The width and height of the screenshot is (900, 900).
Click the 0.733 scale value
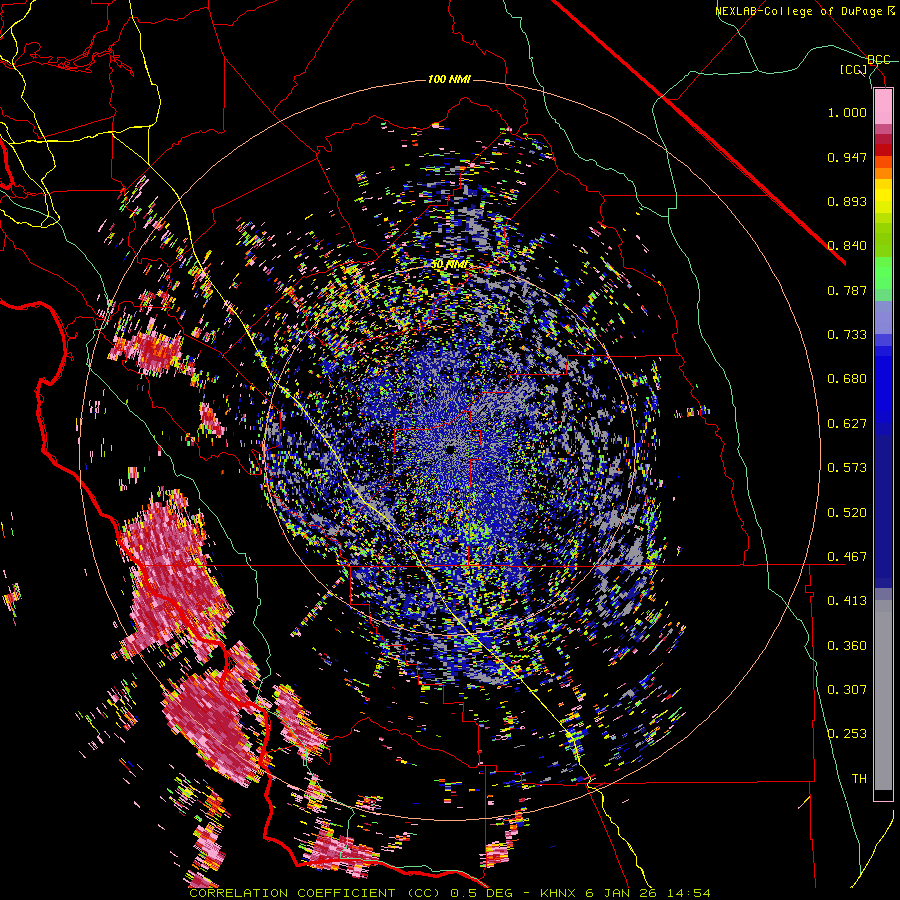tap(847, 335)
